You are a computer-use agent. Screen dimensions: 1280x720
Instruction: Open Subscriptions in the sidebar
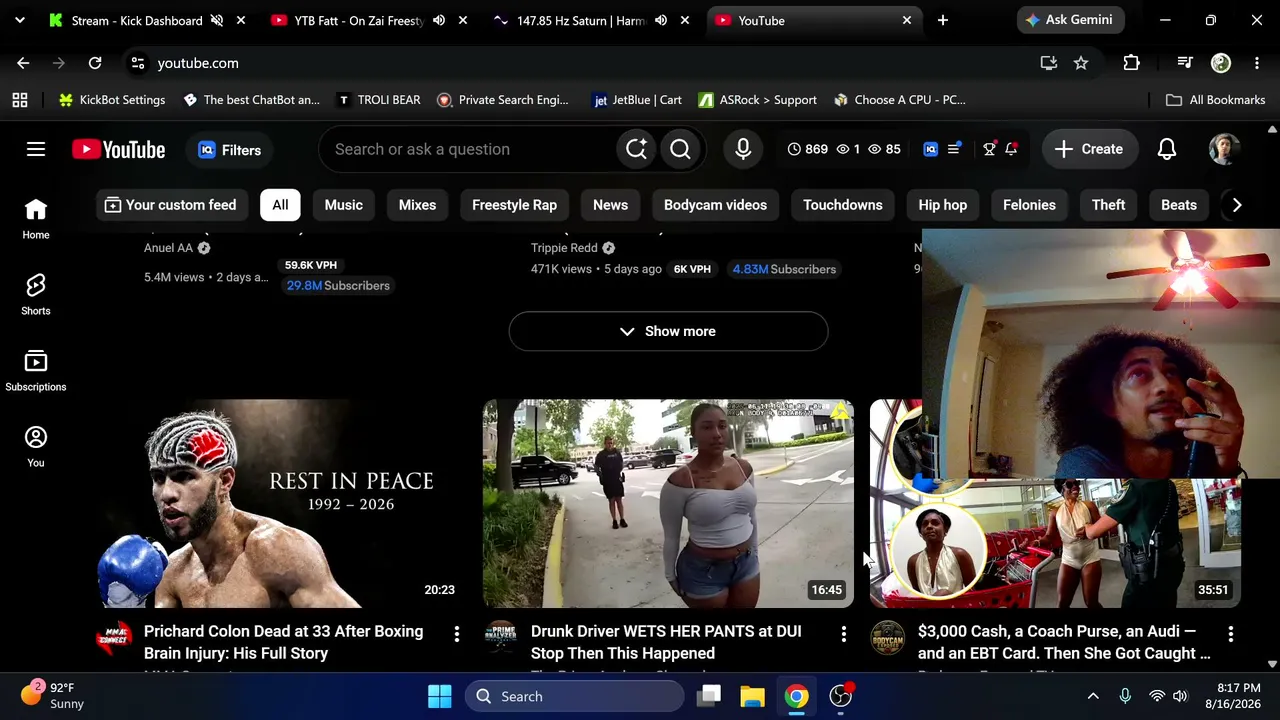click(x=36, y=370)
